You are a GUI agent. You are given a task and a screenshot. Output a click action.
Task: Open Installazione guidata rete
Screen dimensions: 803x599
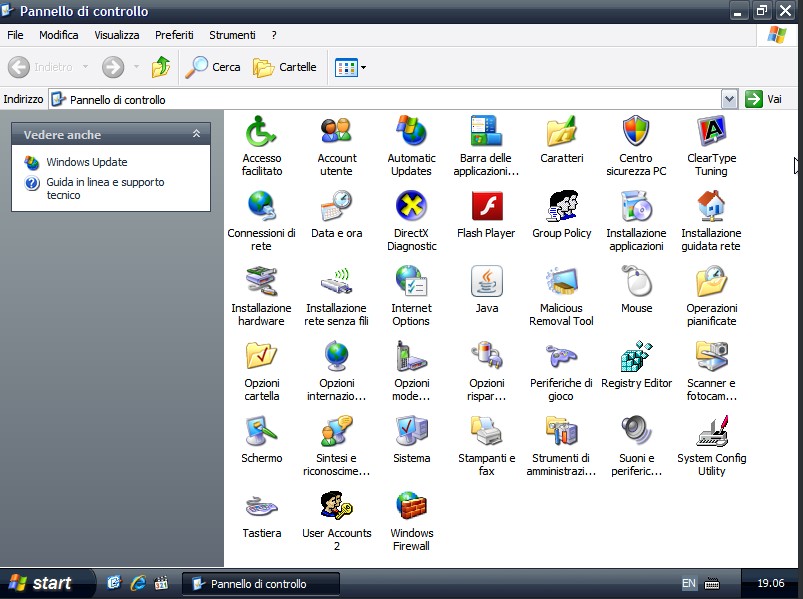click(711, 221)
